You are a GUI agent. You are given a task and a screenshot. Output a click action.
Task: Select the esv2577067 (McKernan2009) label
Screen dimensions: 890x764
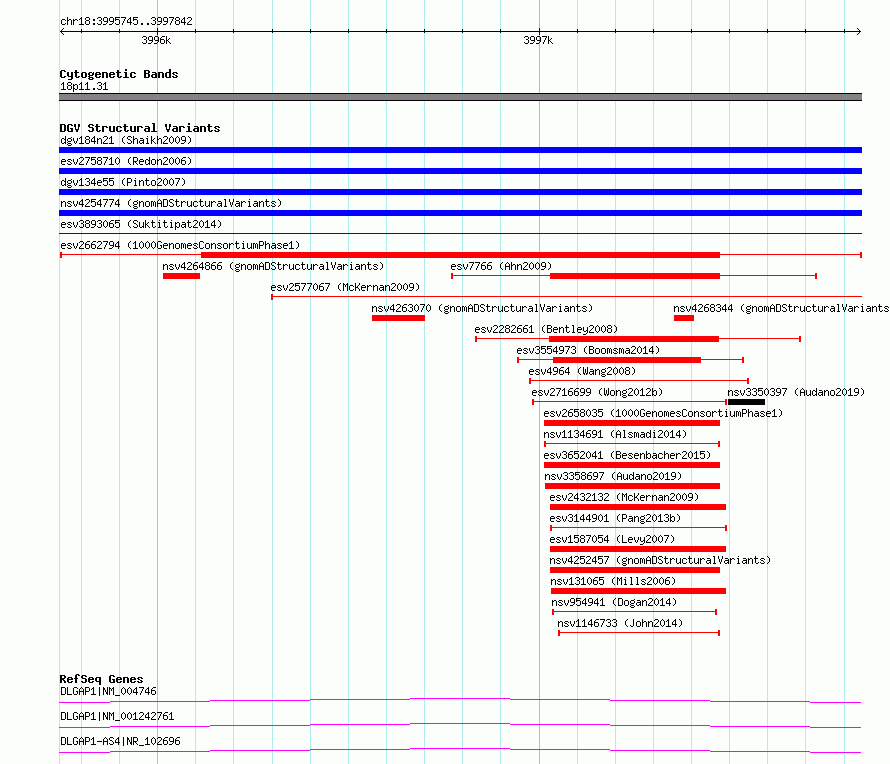tap(345, 287)
